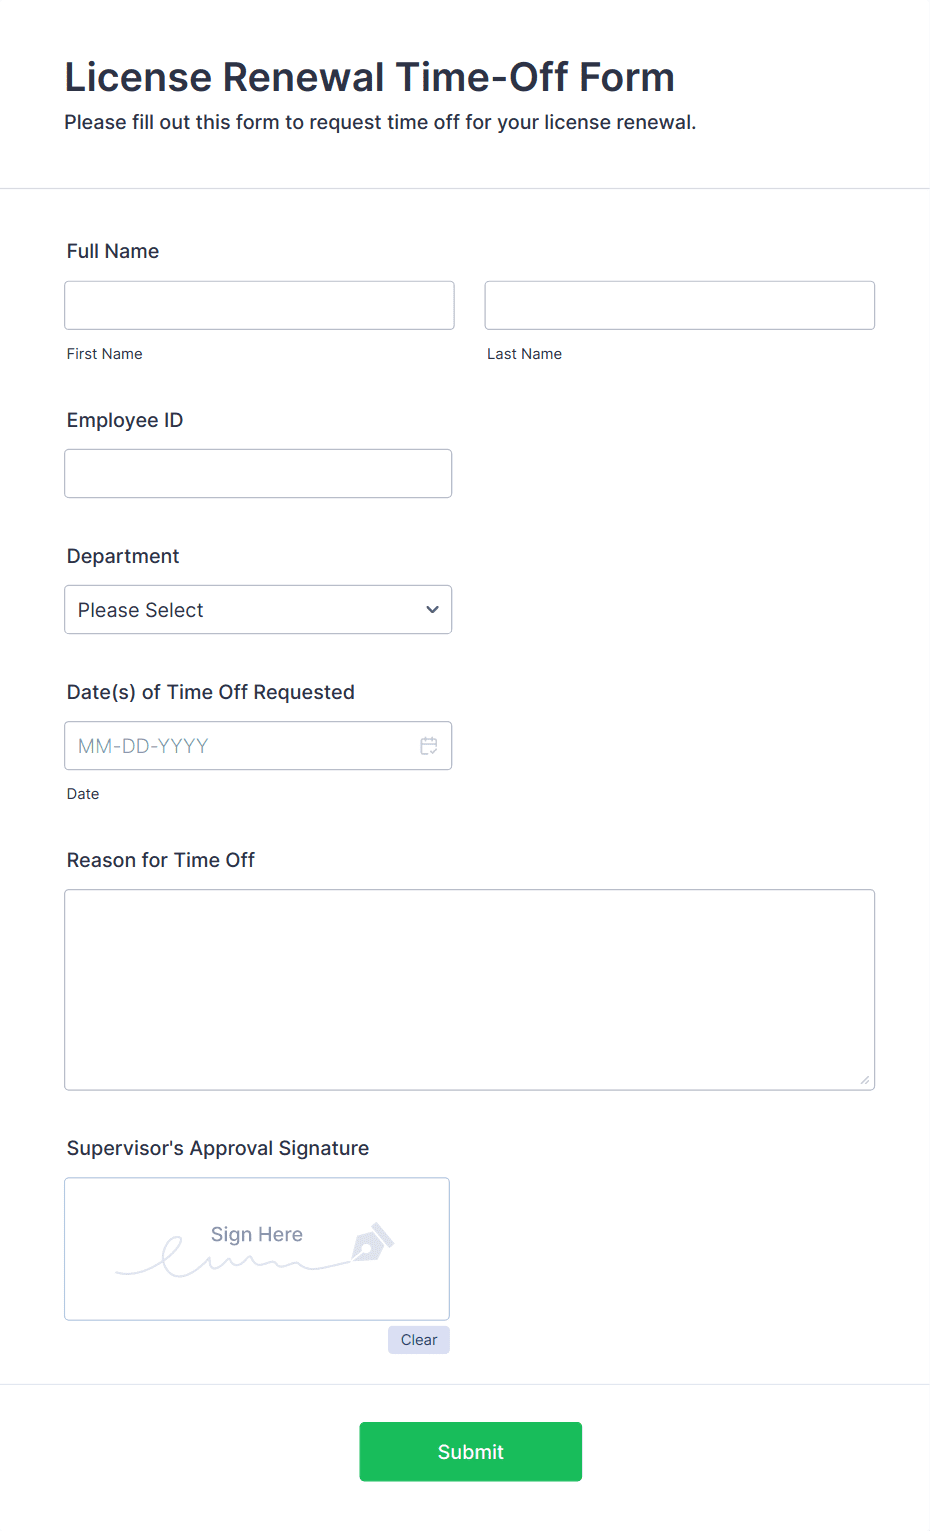Expand the Please Select department menu
The height and width of the screenshot is (1531, 930).
(258, 609)
